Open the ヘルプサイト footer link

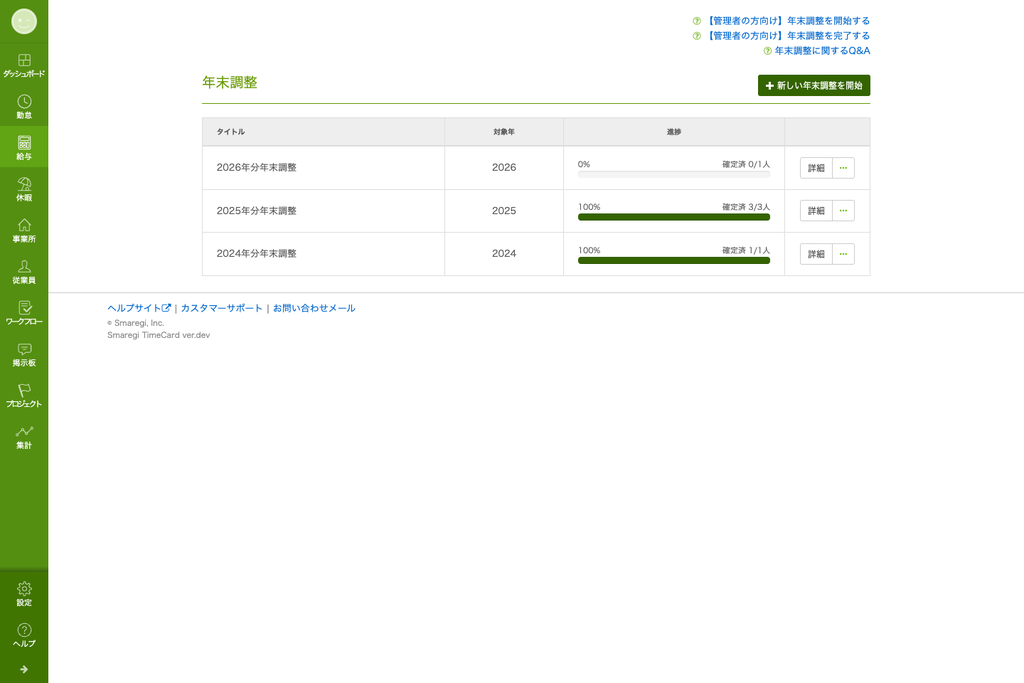139,308
